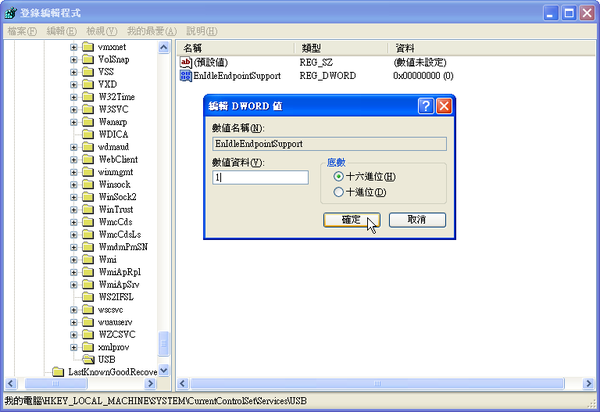
Task: Open the 我的最愛 Favorites menu
Action: (x=152, y=31)
